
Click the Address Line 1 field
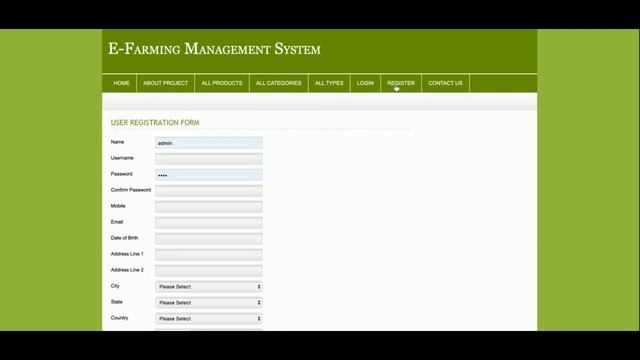coord(209,254)
